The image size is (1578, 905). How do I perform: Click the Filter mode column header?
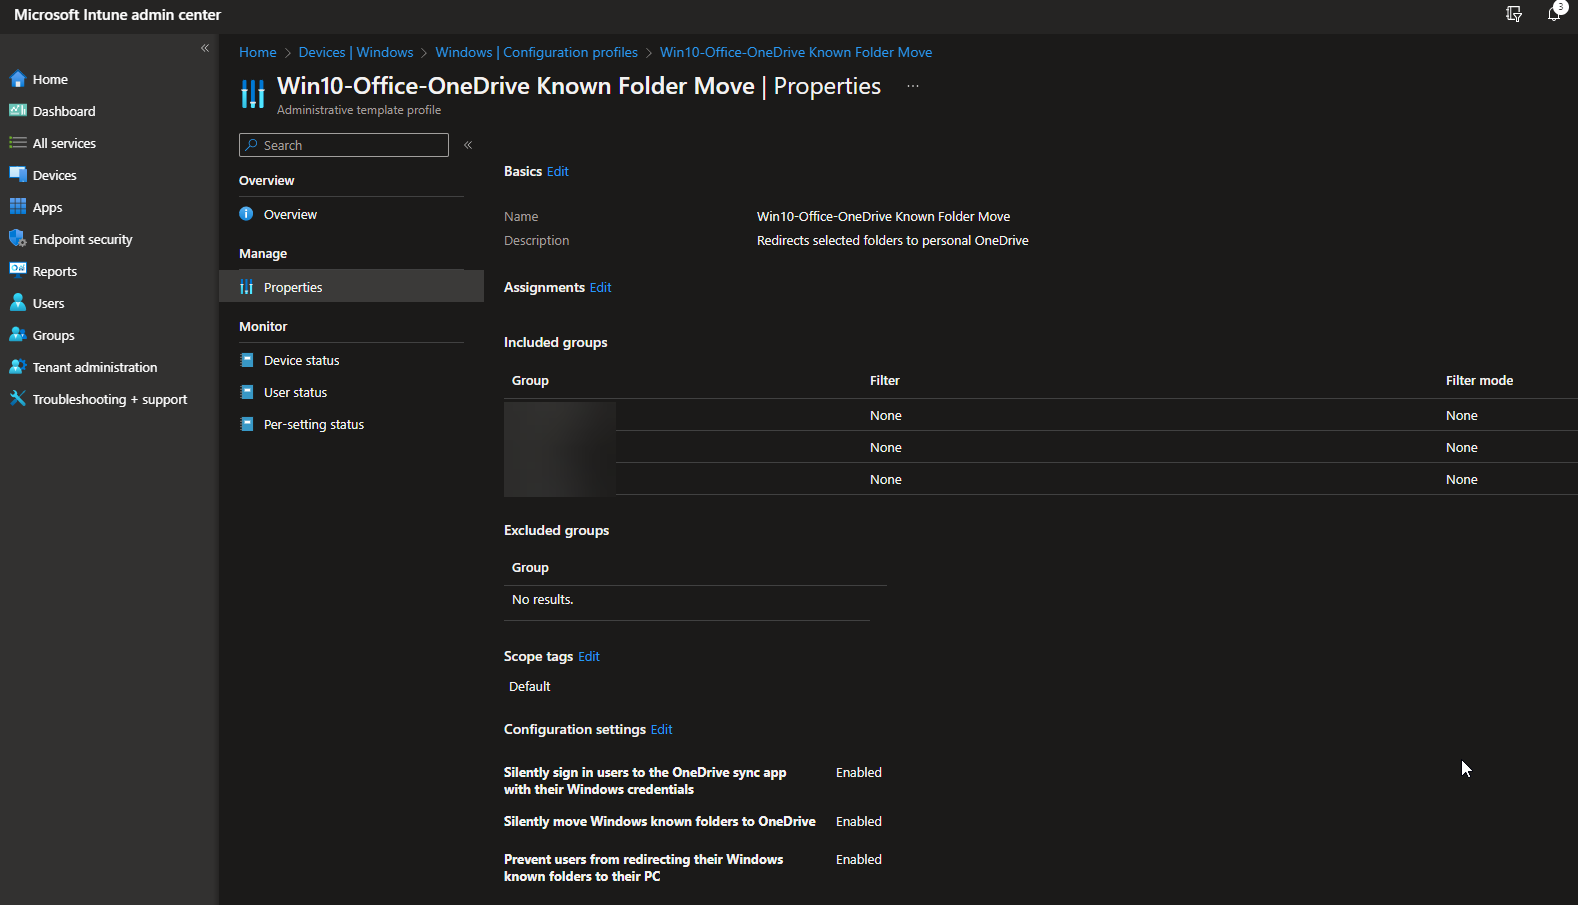(x=1479, y=380)
